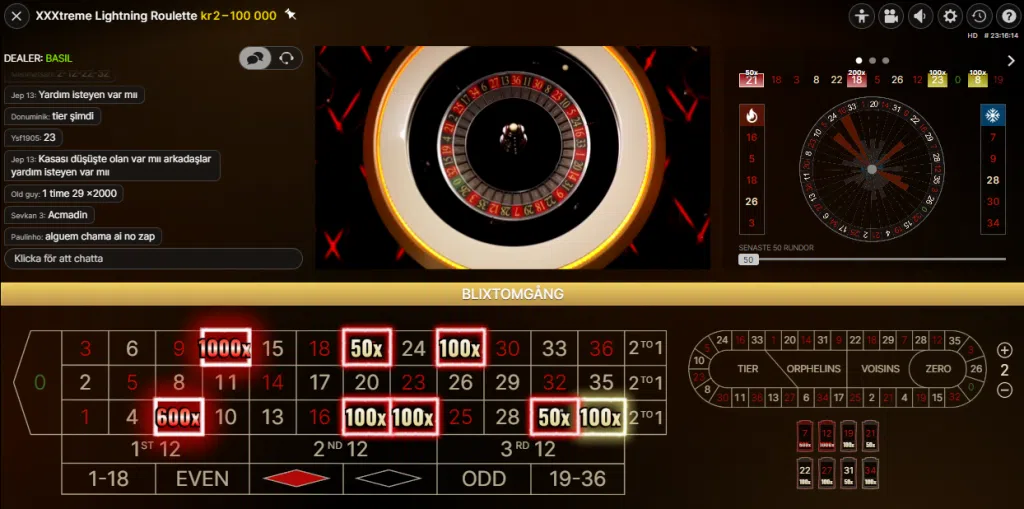Go to next statistics page with the arrow

pos(1011,61)
